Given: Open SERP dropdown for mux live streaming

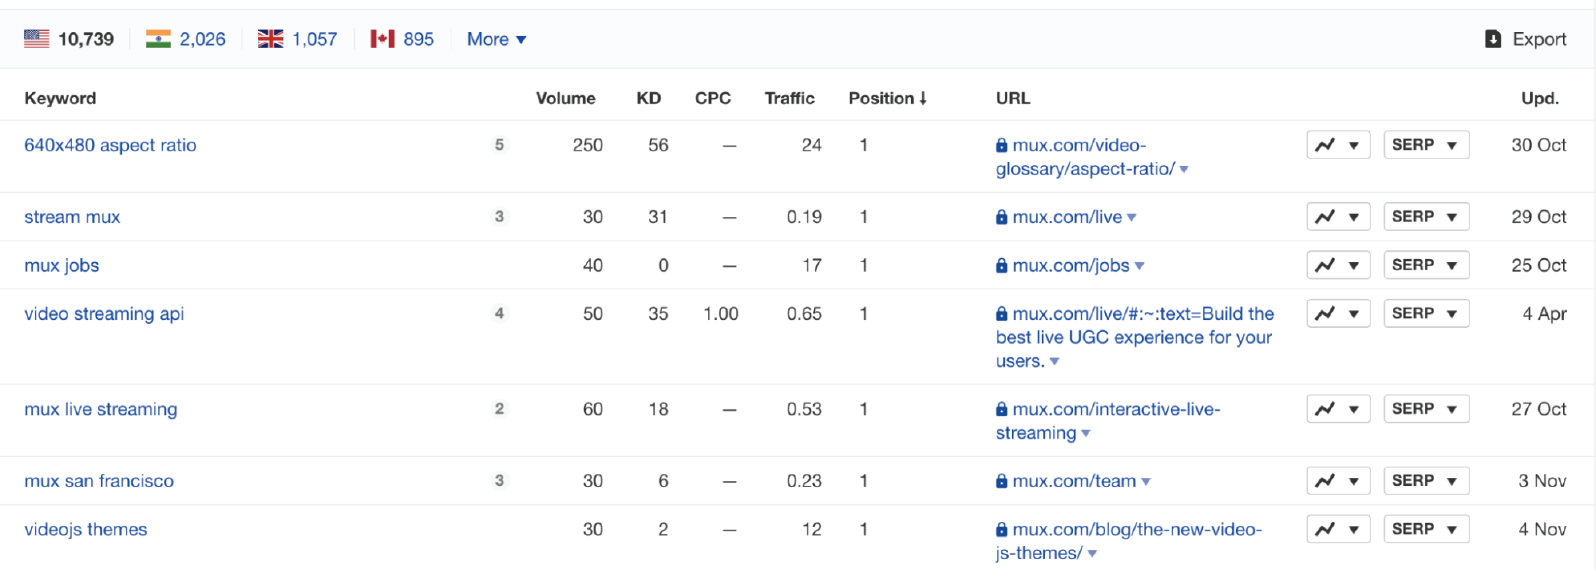Looking at the screenshot, I should tap(1426, 409).
